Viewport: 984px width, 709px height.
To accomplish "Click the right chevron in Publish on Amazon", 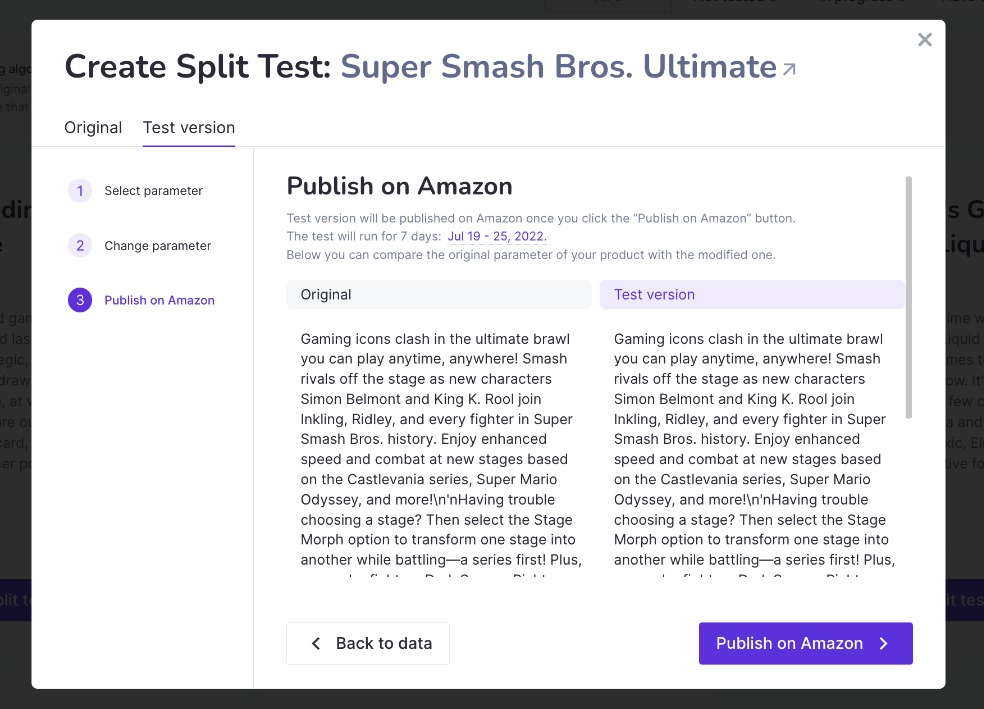I will tap(884, 643).
